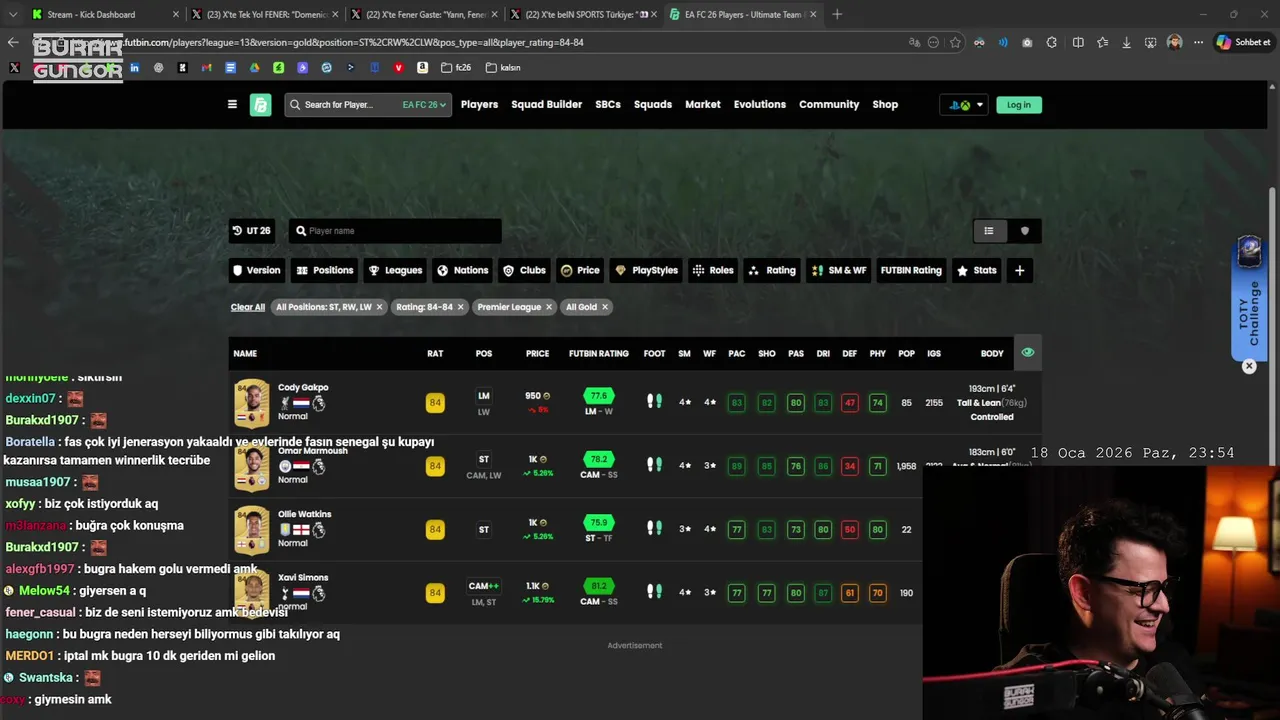This screenshot has height=720, width=1280.
Task: Sort table by PAC column
Action: tap(737, 354)
